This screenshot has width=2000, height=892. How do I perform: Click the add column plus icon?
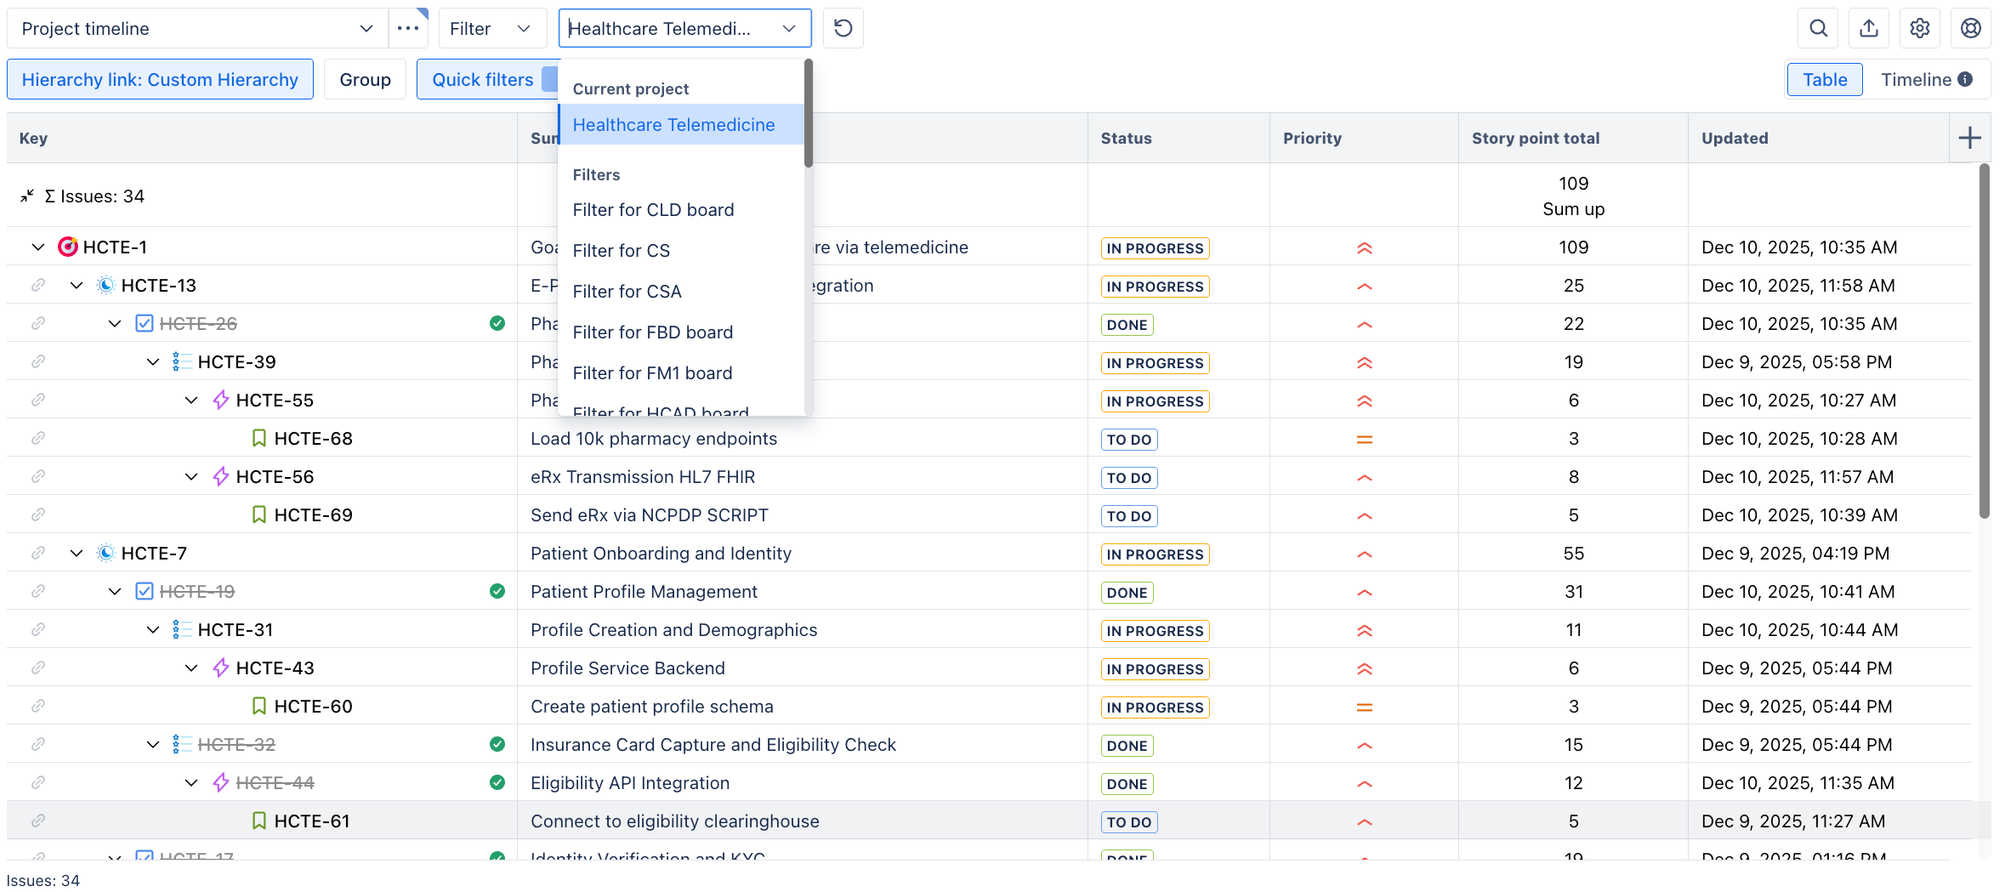(x=1969, y=138)
